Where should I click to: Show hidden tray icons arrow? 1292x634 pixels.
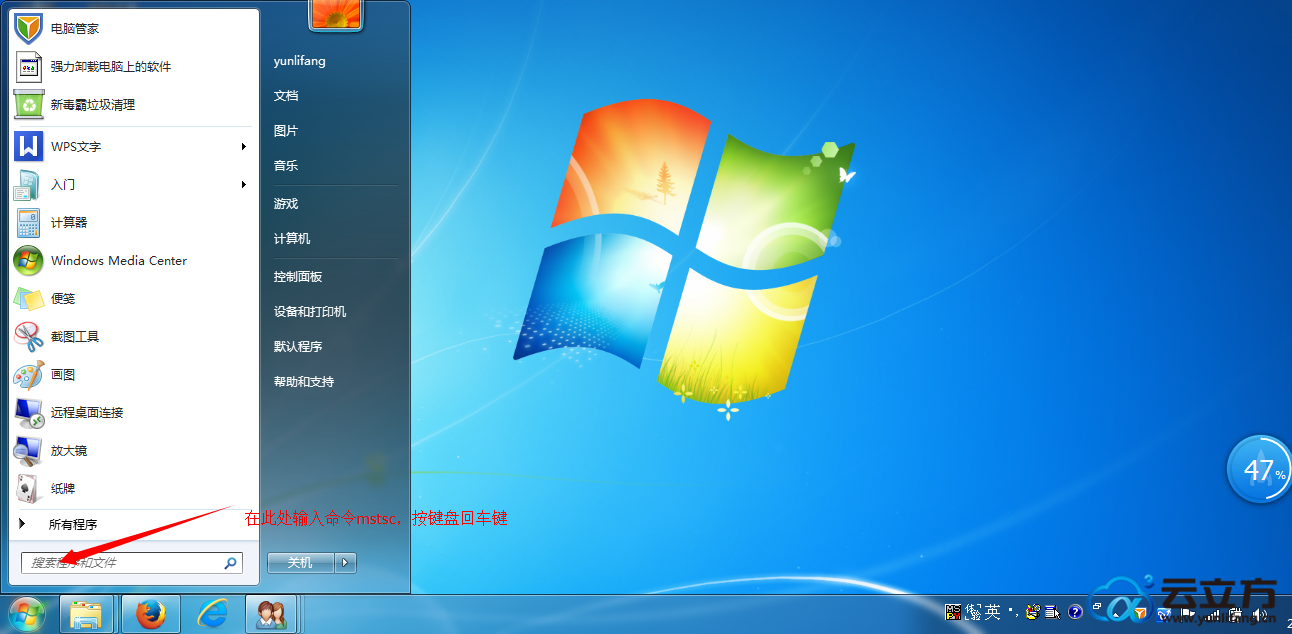click(1117, 615)
